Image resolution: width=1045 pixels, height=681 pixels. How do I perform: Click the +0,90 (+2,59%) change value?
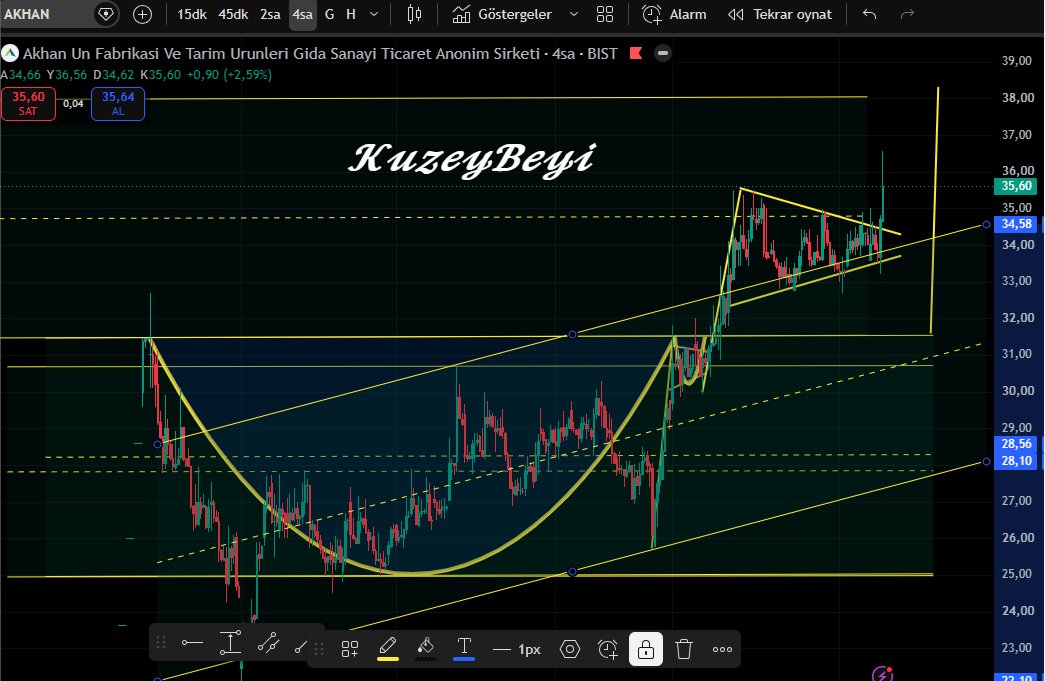pyautogui.click(x=229, y=75)
